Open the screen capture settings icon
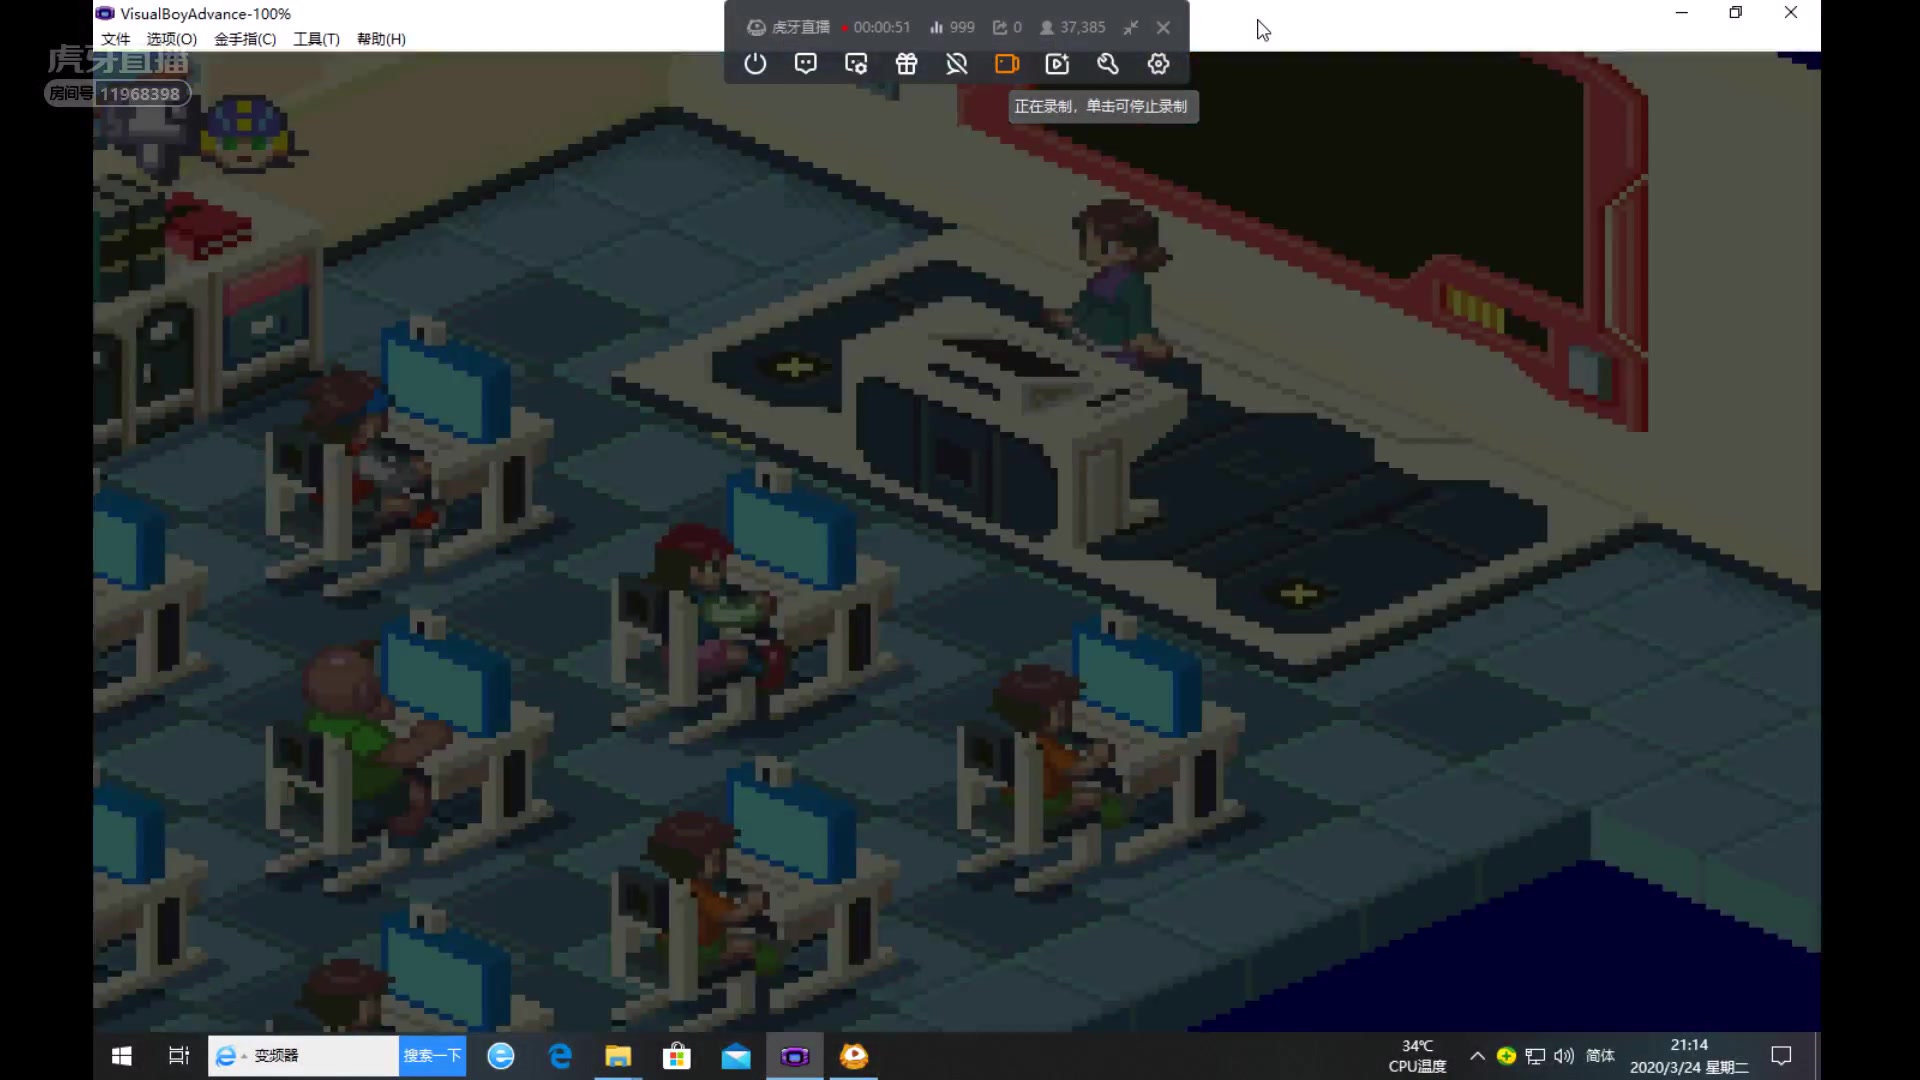Image resolution: width=1920 pixels, height=1080 pixels. point(856,64)
